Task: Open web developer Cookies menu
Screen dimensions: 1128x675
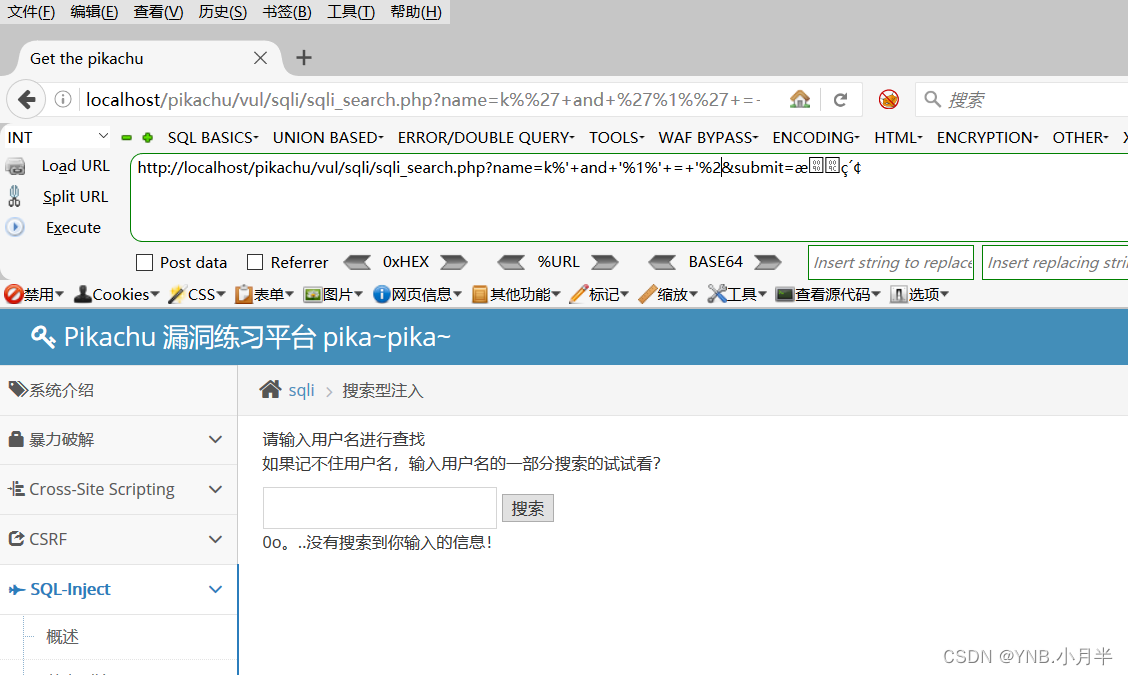Action: coord(117,294)
